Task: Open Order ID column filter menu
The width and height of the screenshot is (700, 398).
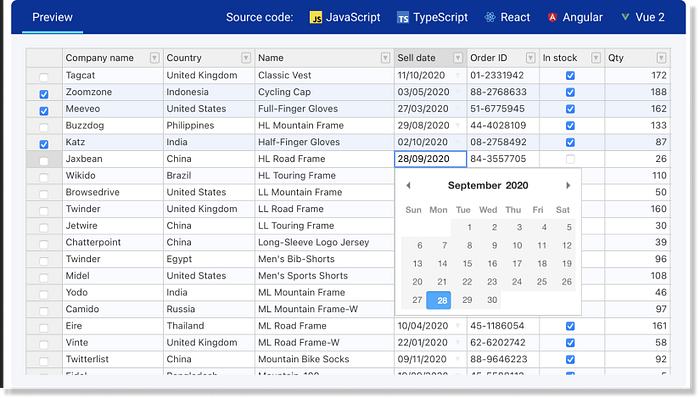Action: coord(530,58)
